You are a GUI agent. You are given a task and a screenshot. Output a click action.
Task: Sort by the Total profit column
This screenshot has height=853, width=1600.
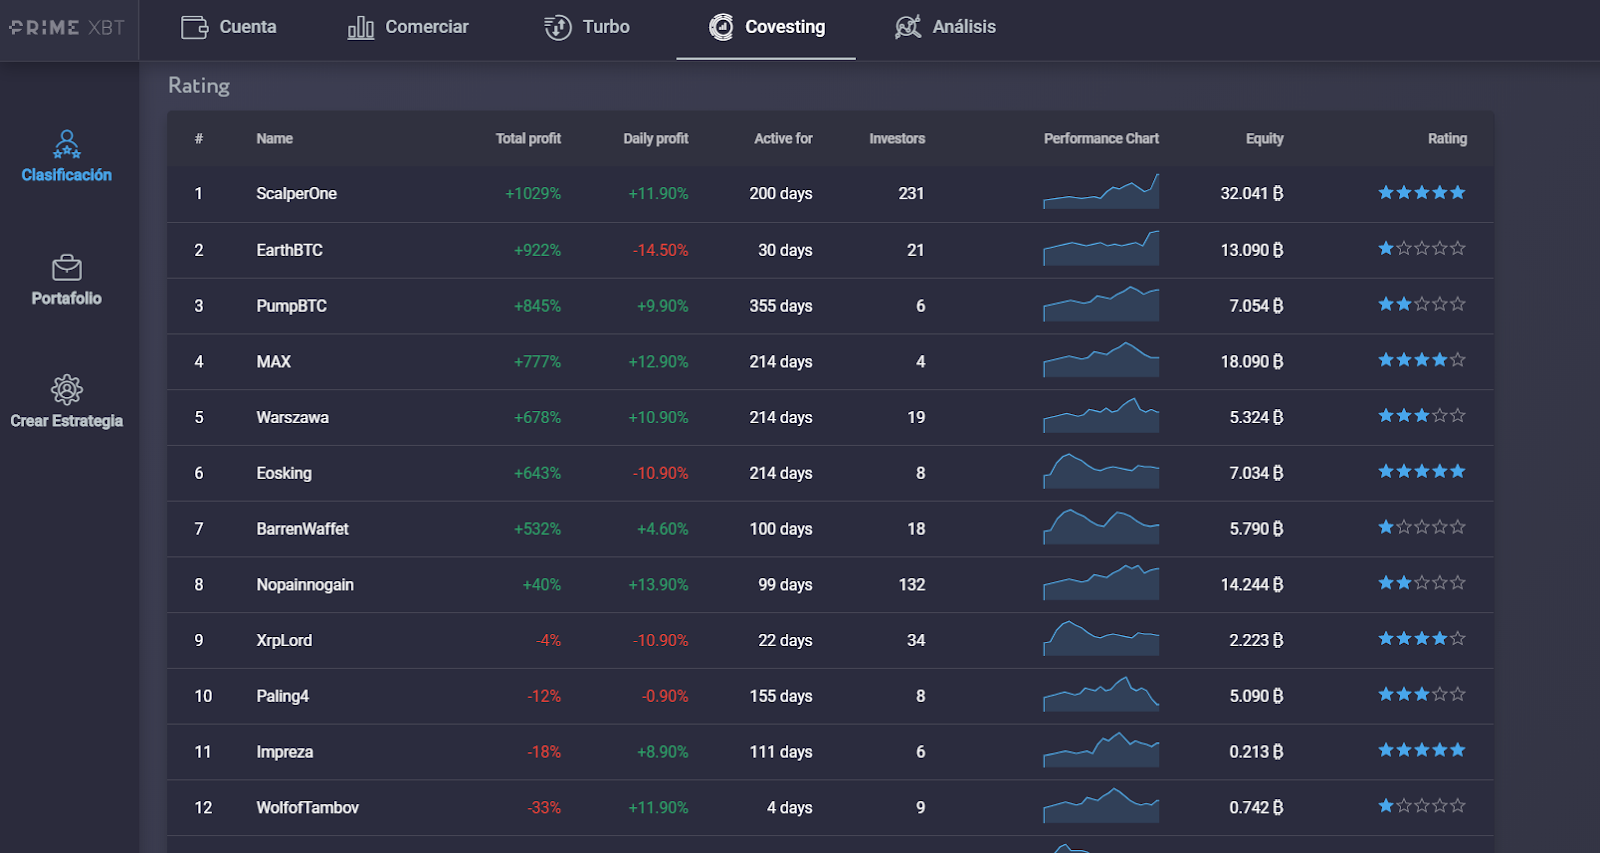tap(528, 139)
